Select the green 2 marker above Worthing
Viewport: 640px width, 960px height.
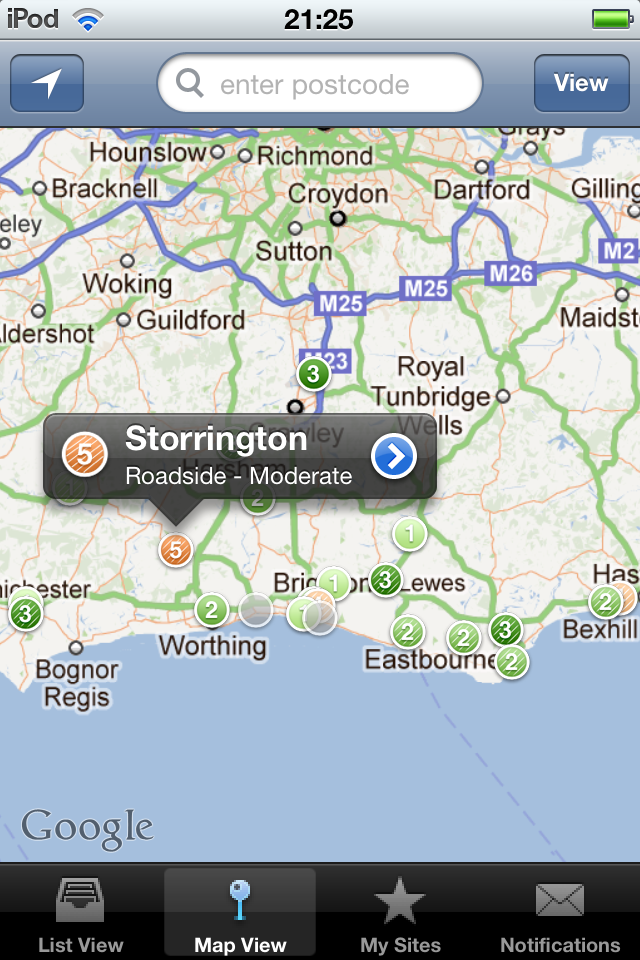[x=212, y=610]
